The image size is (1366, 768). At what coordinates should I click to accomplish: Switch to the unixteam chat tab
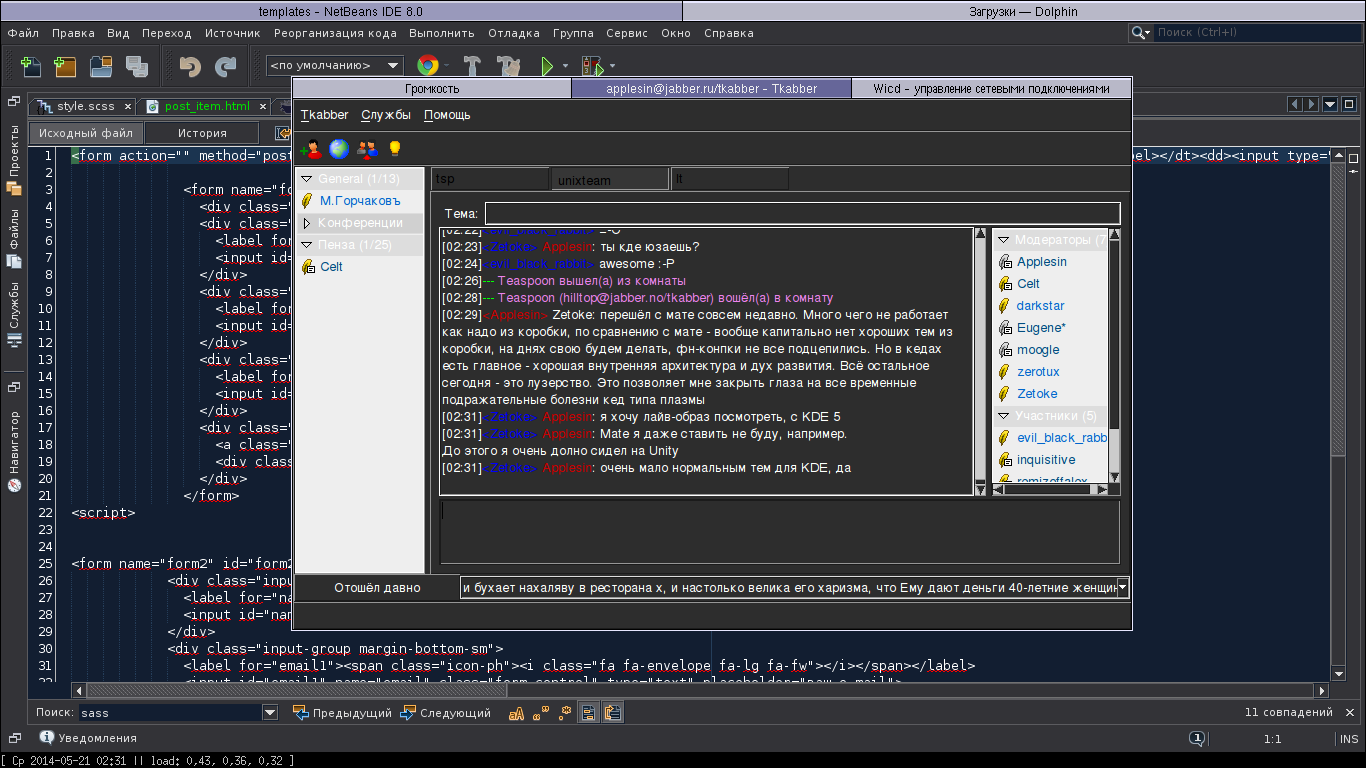pyautogui.click(x=610, y=179)
